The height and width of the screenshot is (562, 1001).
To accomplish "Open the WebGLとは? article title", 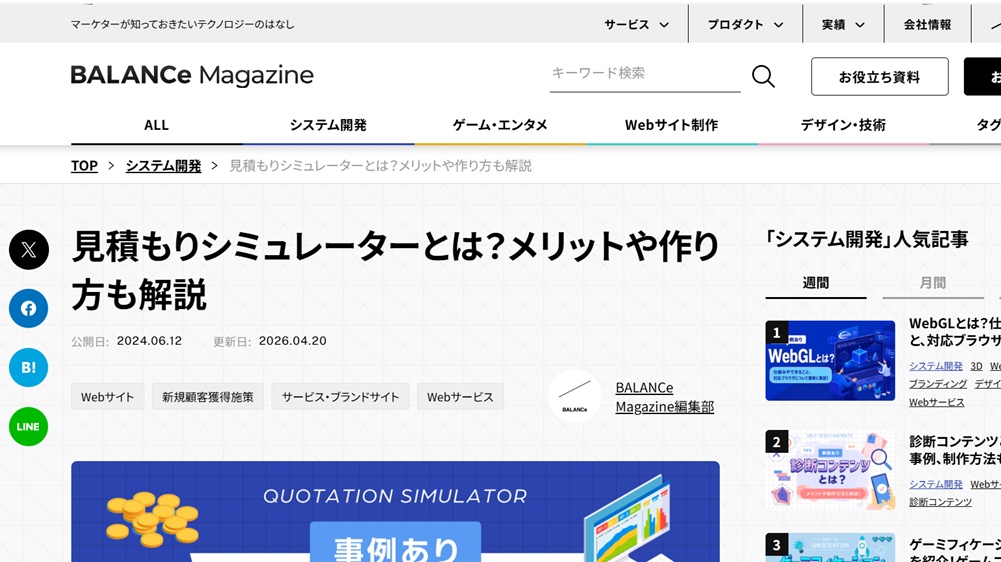I will point(955,332).
